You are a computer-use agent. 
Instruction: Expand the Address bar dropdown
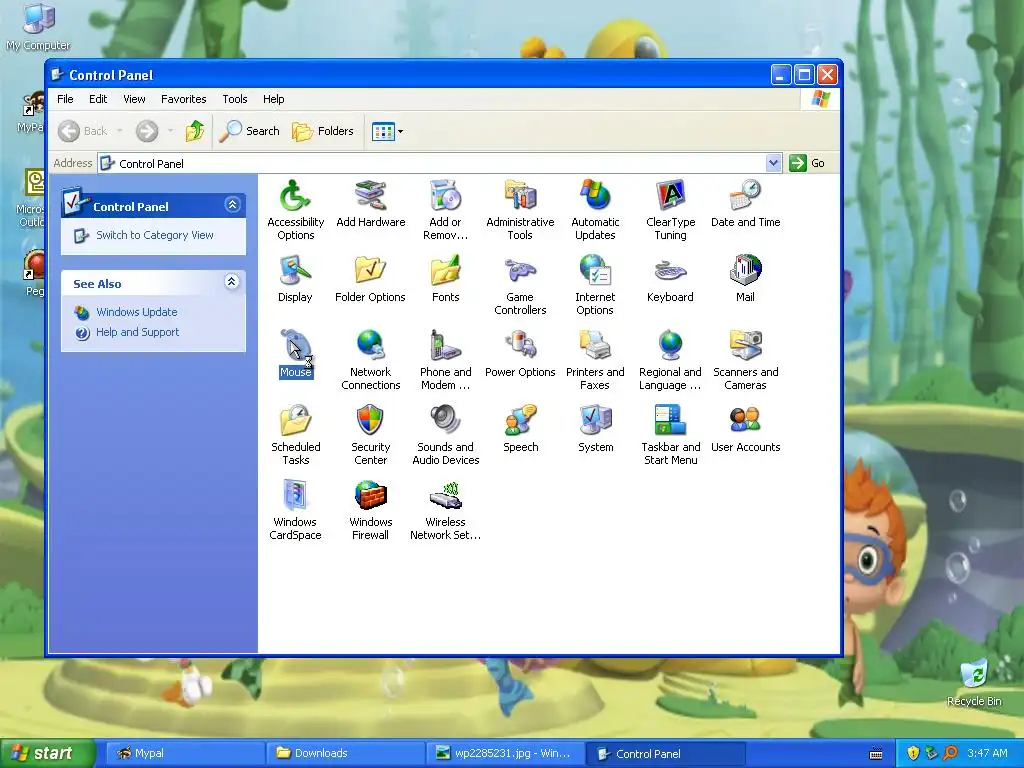773,163
